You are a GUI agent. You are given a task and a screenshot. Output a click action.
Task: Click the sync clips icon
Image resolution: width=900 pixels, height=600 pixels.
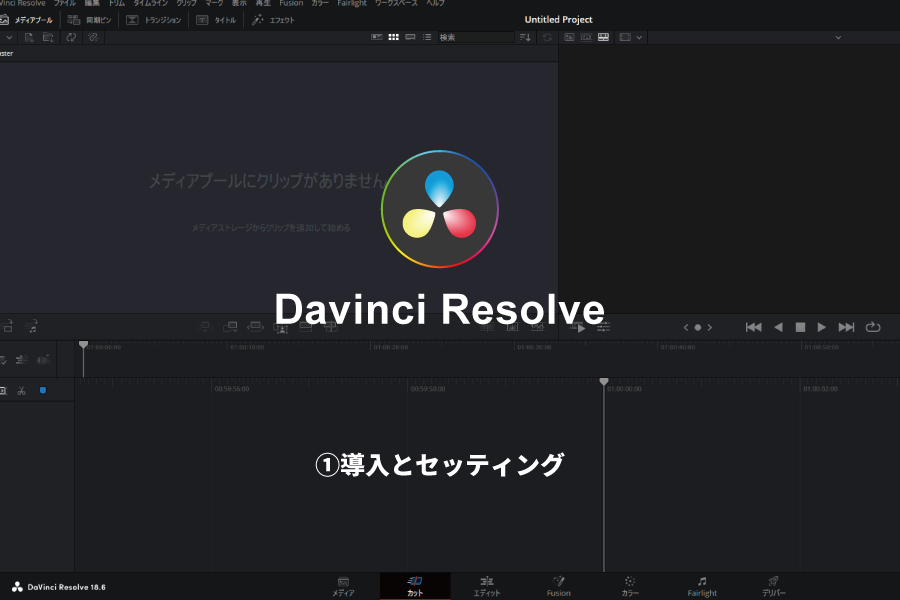click(71, 37)
